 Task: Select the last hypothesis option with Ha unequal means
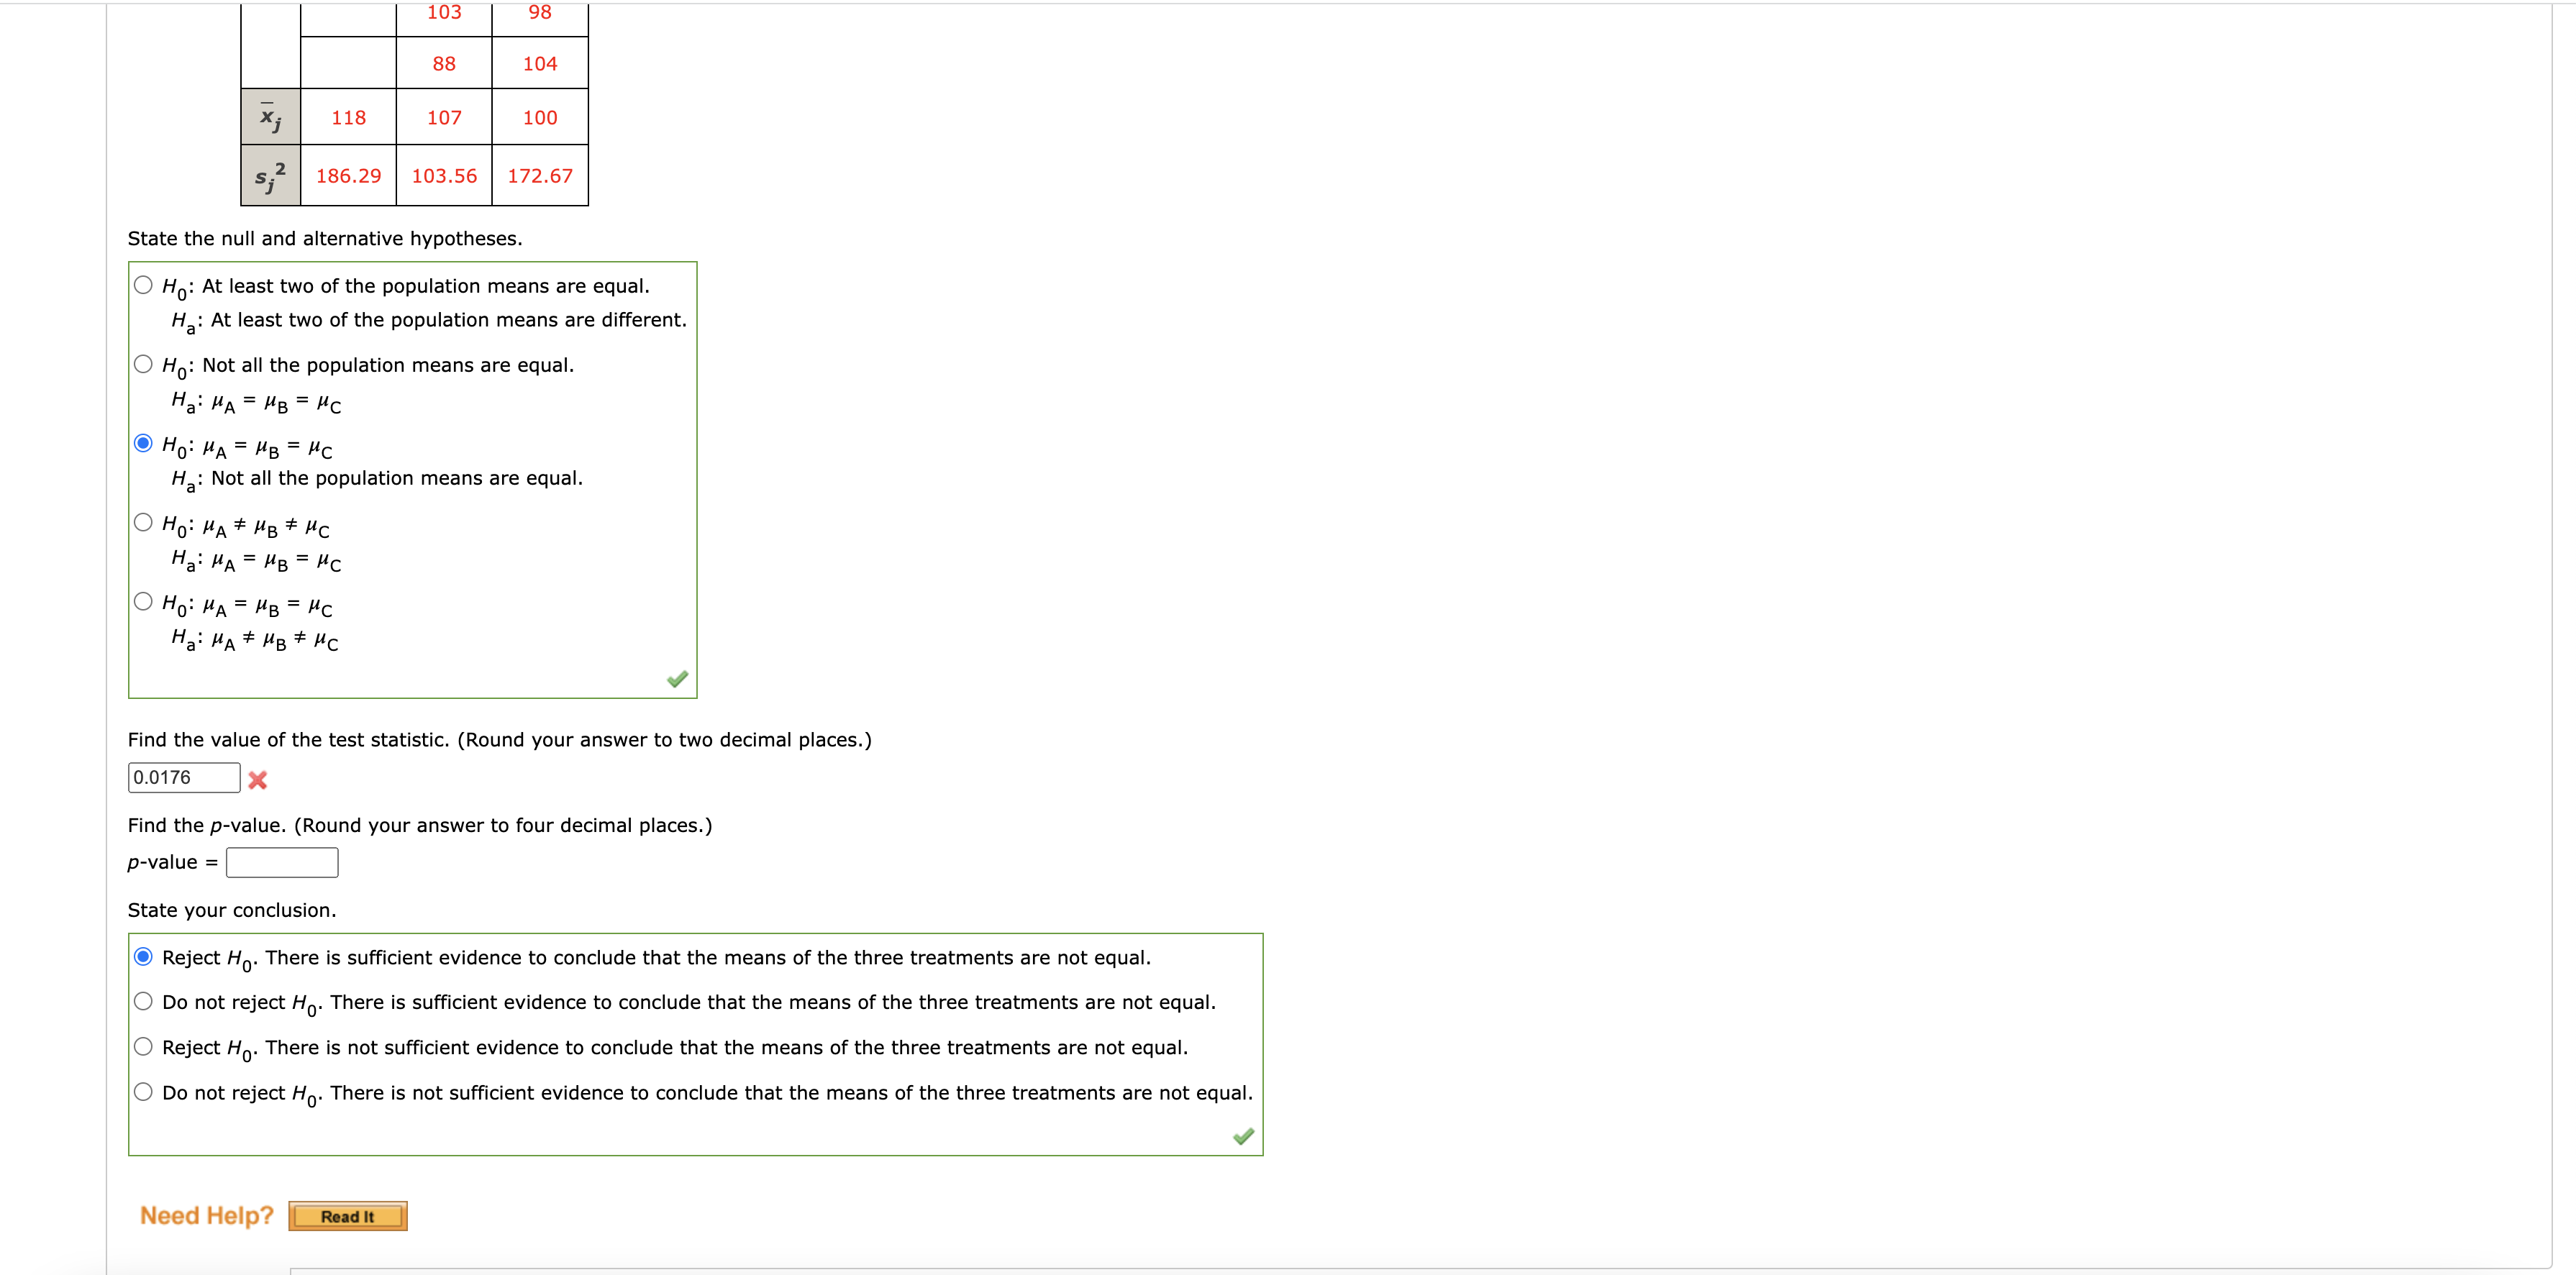click(x=143, y=600)
